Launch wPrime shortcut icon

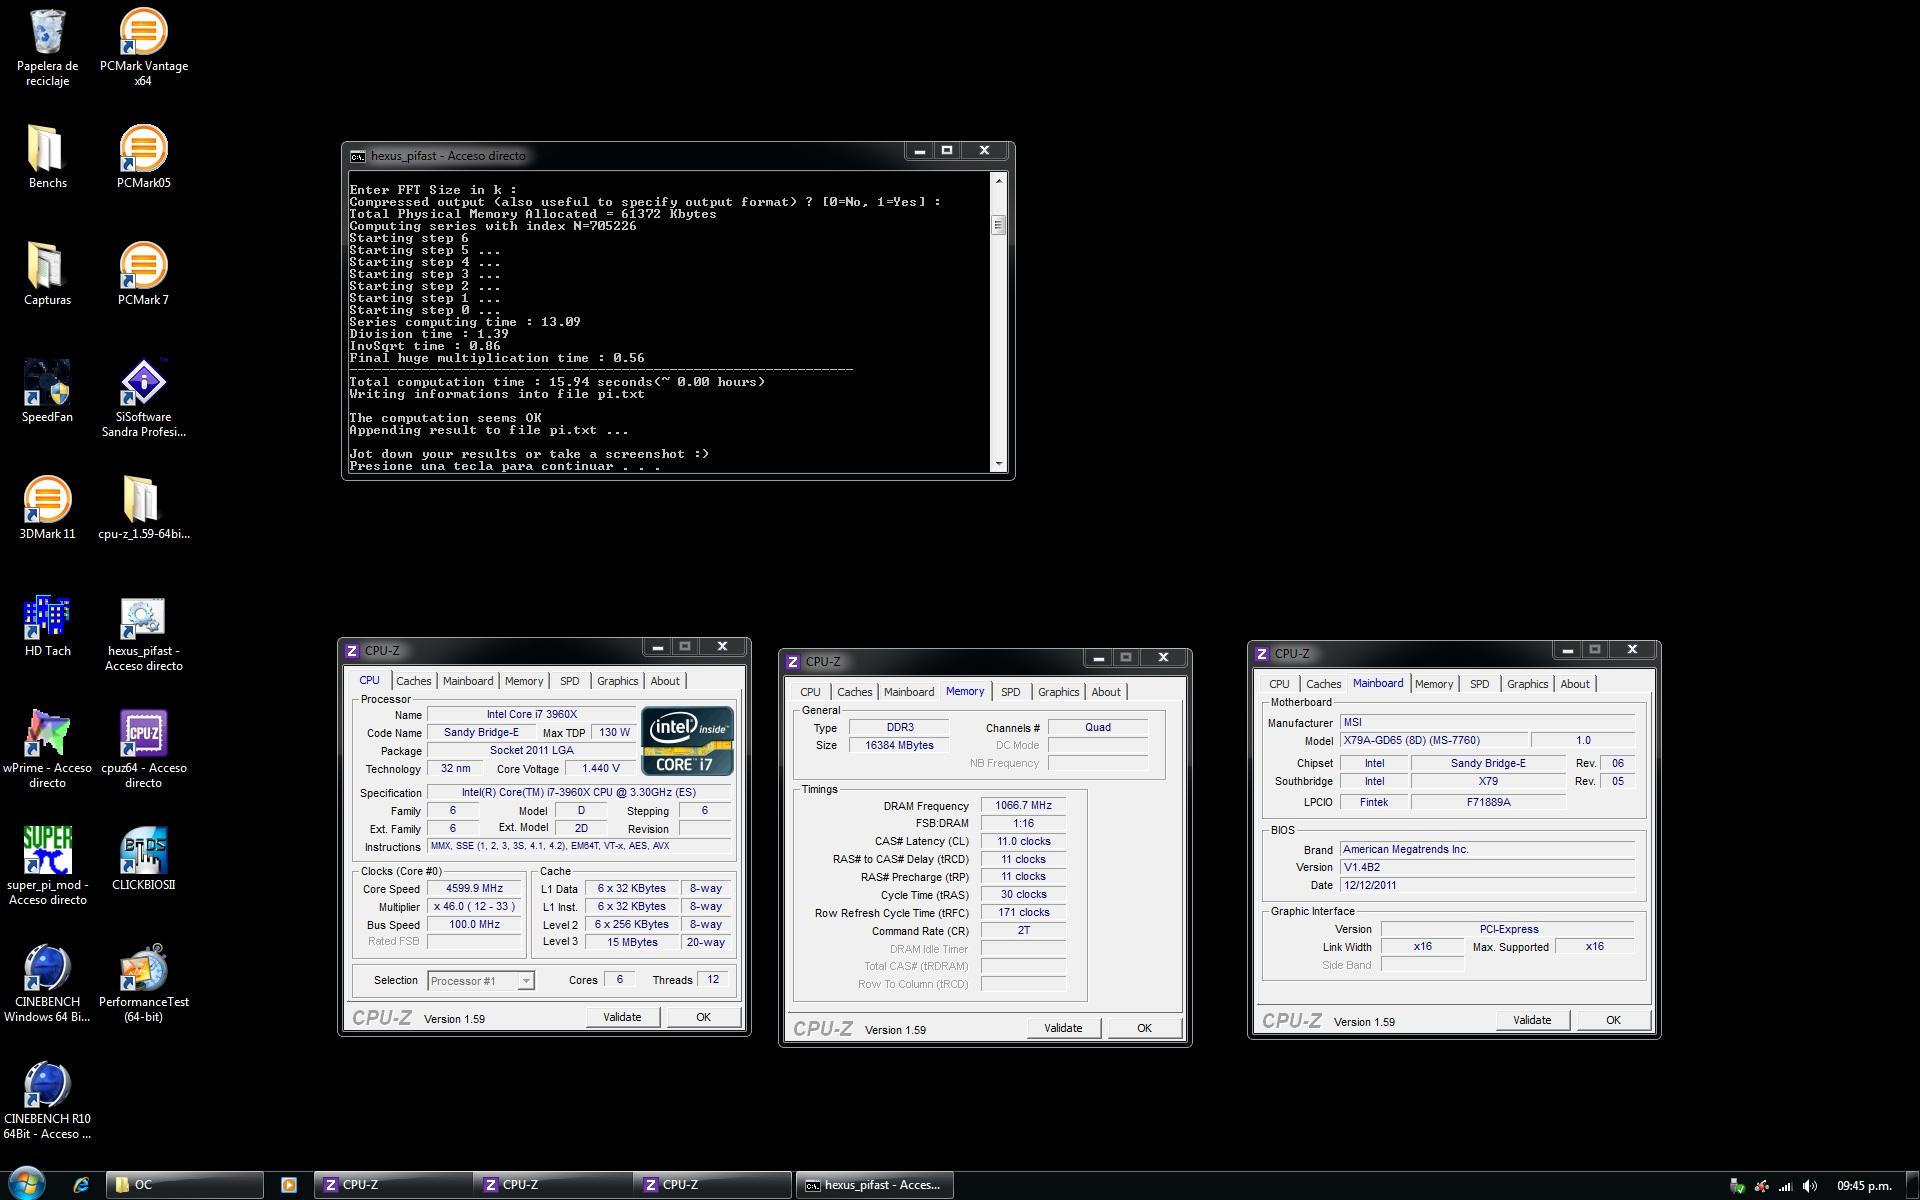tap(47, 749)
